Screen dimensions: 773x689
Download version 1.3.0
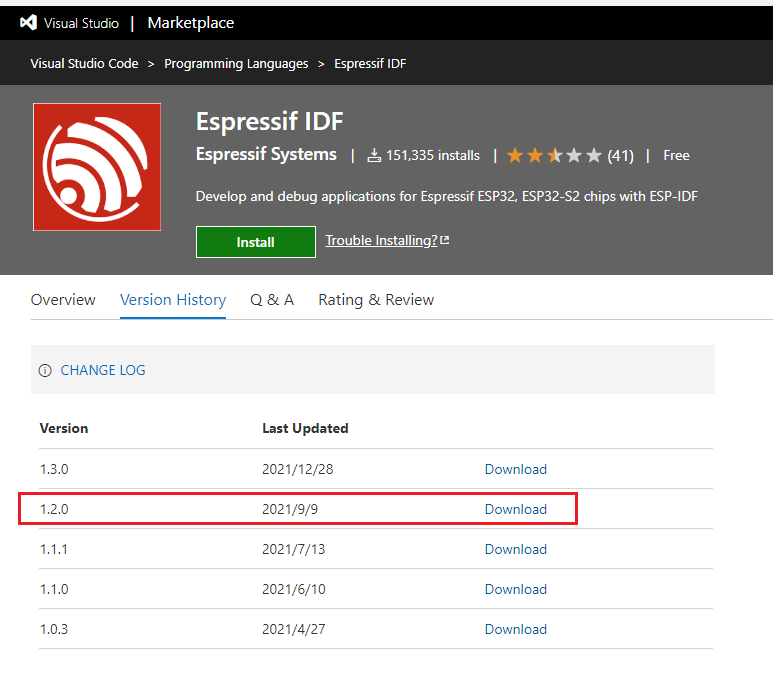tap(516, 469)
